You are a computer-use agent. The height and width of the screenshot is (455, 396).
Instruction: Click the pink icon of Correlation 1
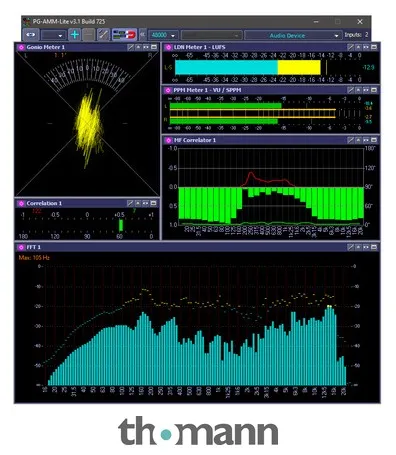(21, 203)
